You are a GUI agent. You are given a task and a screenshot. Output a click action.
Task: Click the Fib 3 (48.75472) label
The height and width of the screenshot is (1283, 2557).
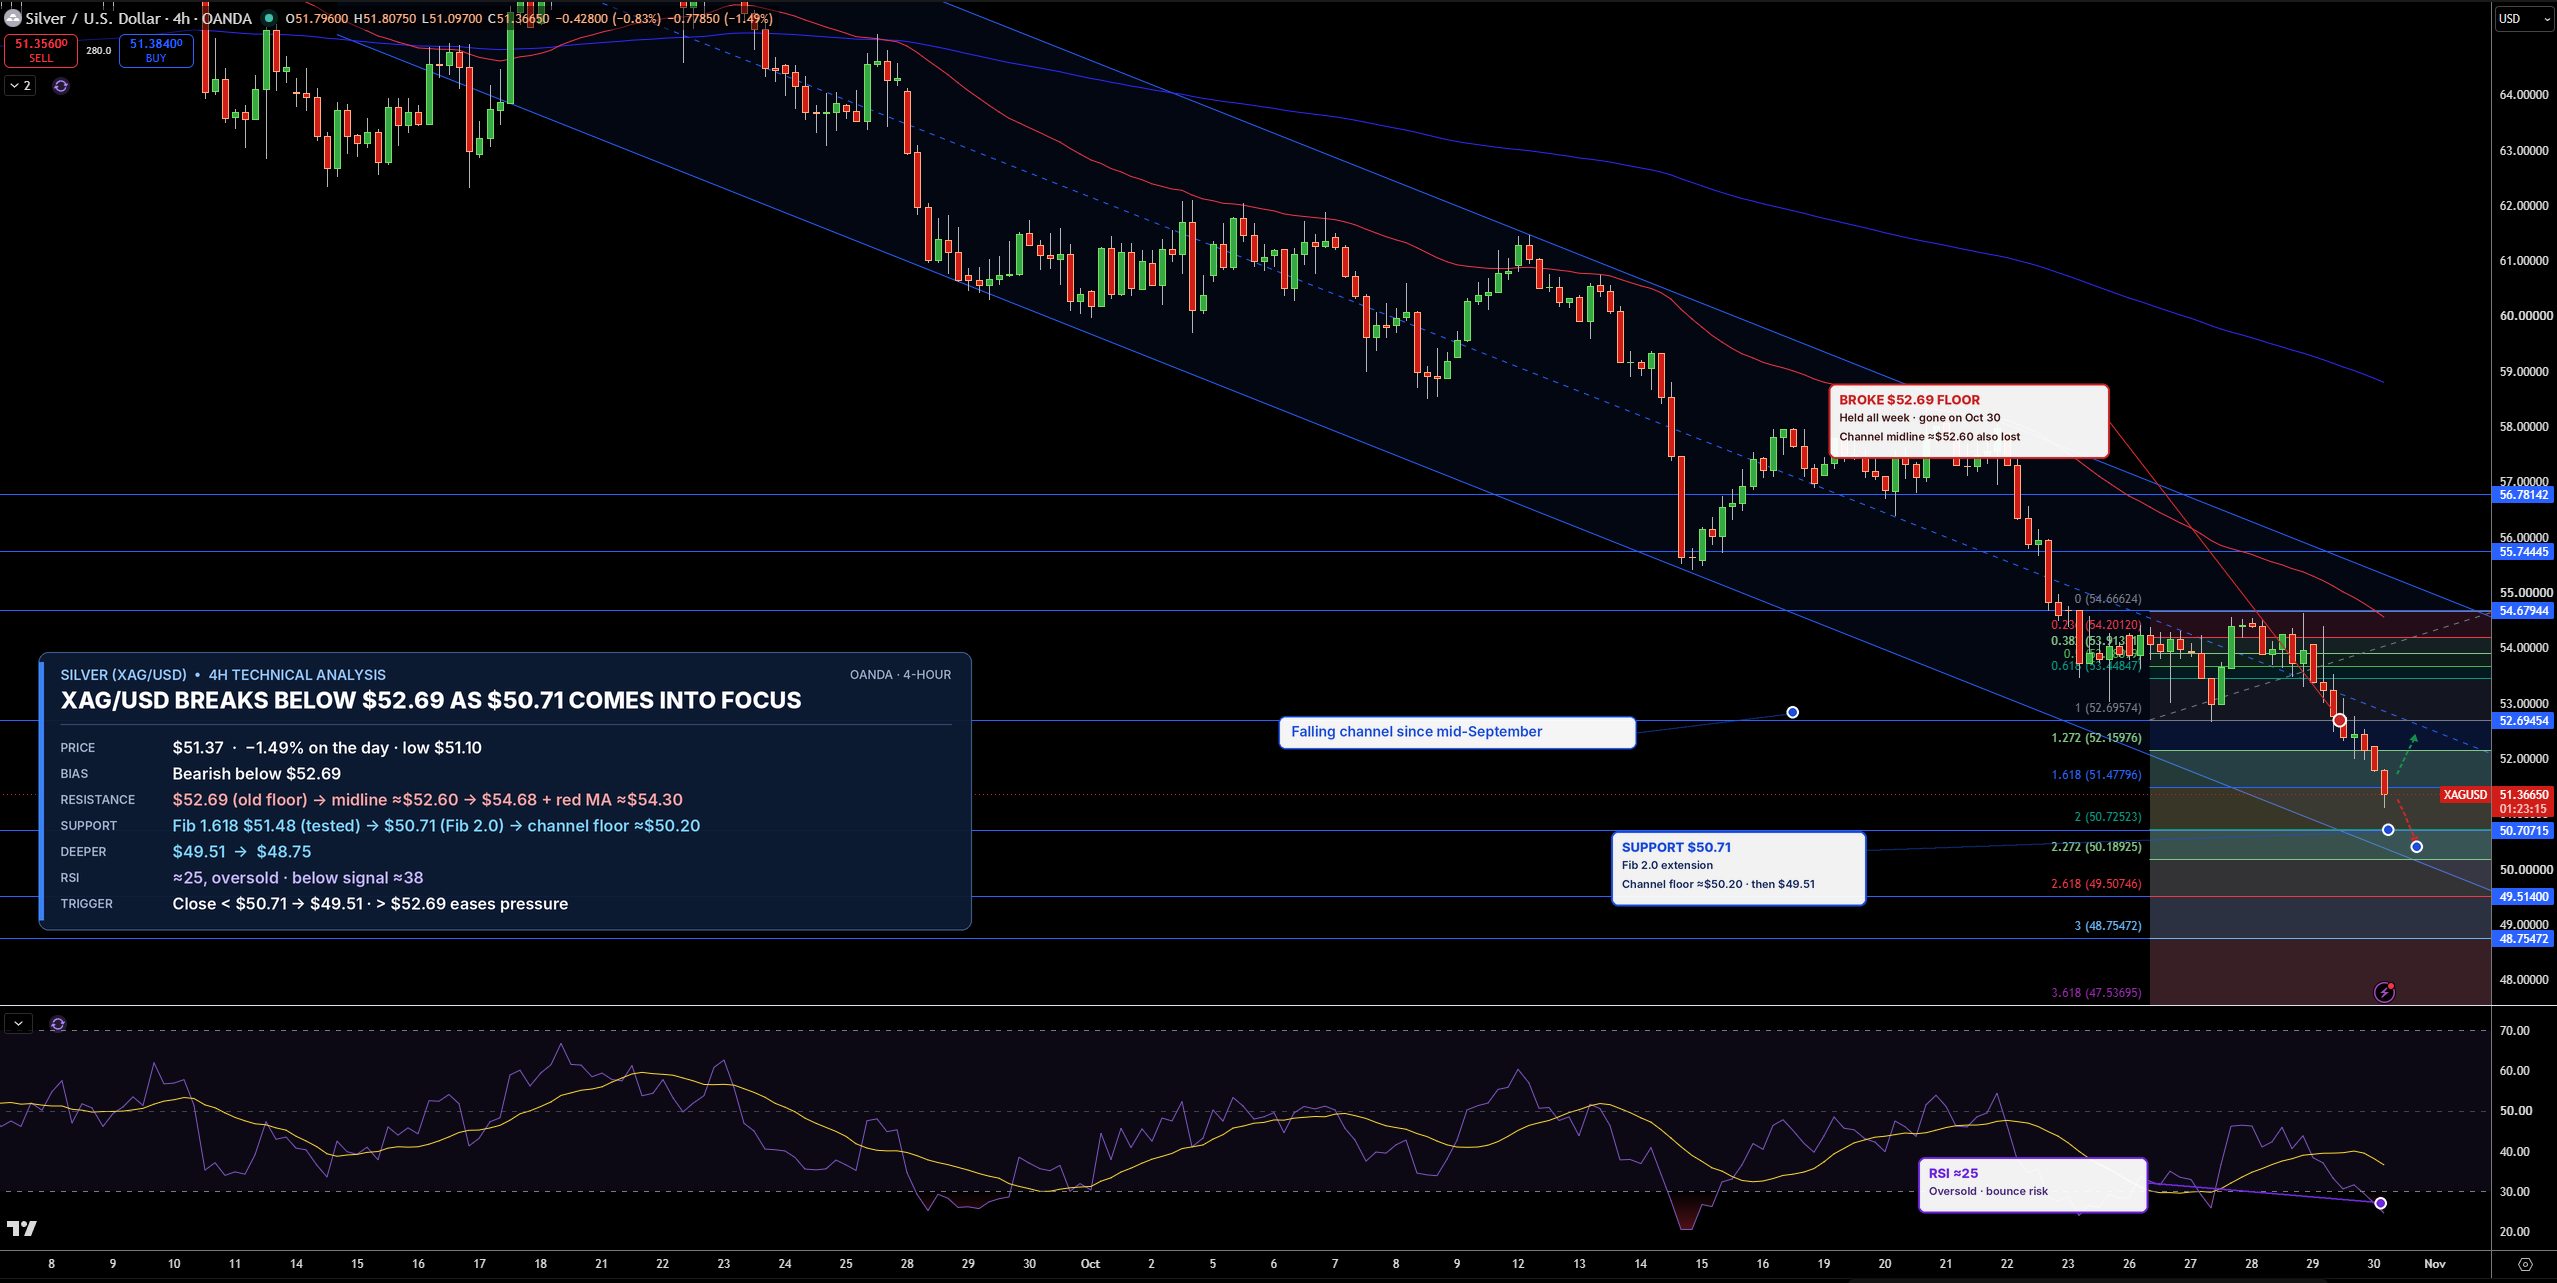[2108, 926]
